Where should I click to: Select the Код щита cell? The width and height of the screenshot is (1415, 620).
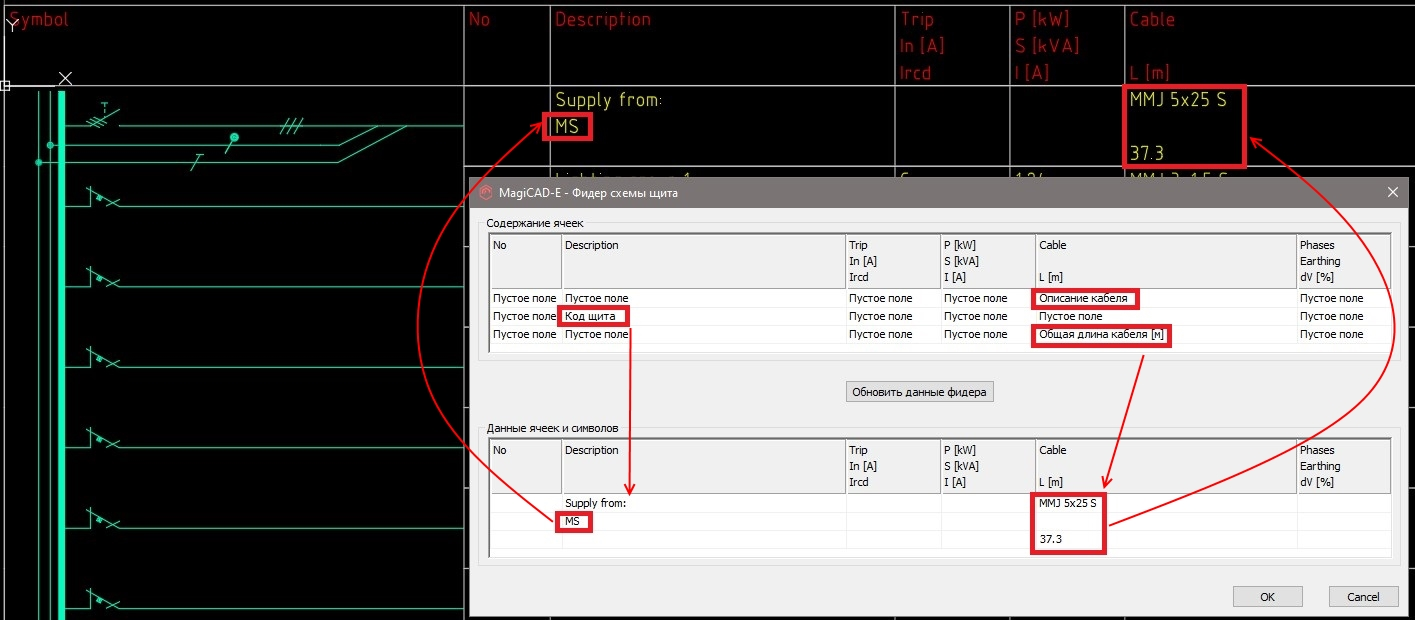pyautogui.click(x=593, y=316)
